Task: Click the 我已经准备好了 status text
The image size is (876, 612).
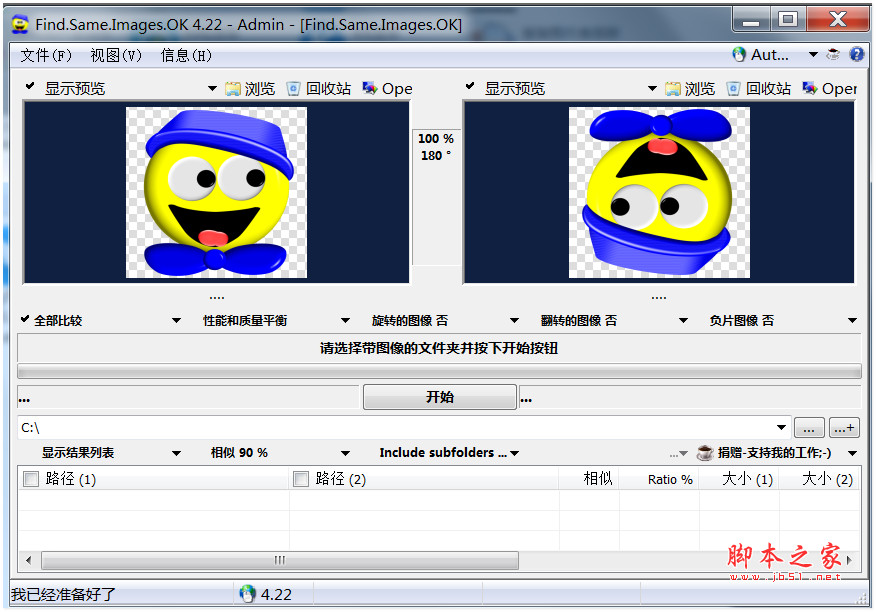Action: 63,594
